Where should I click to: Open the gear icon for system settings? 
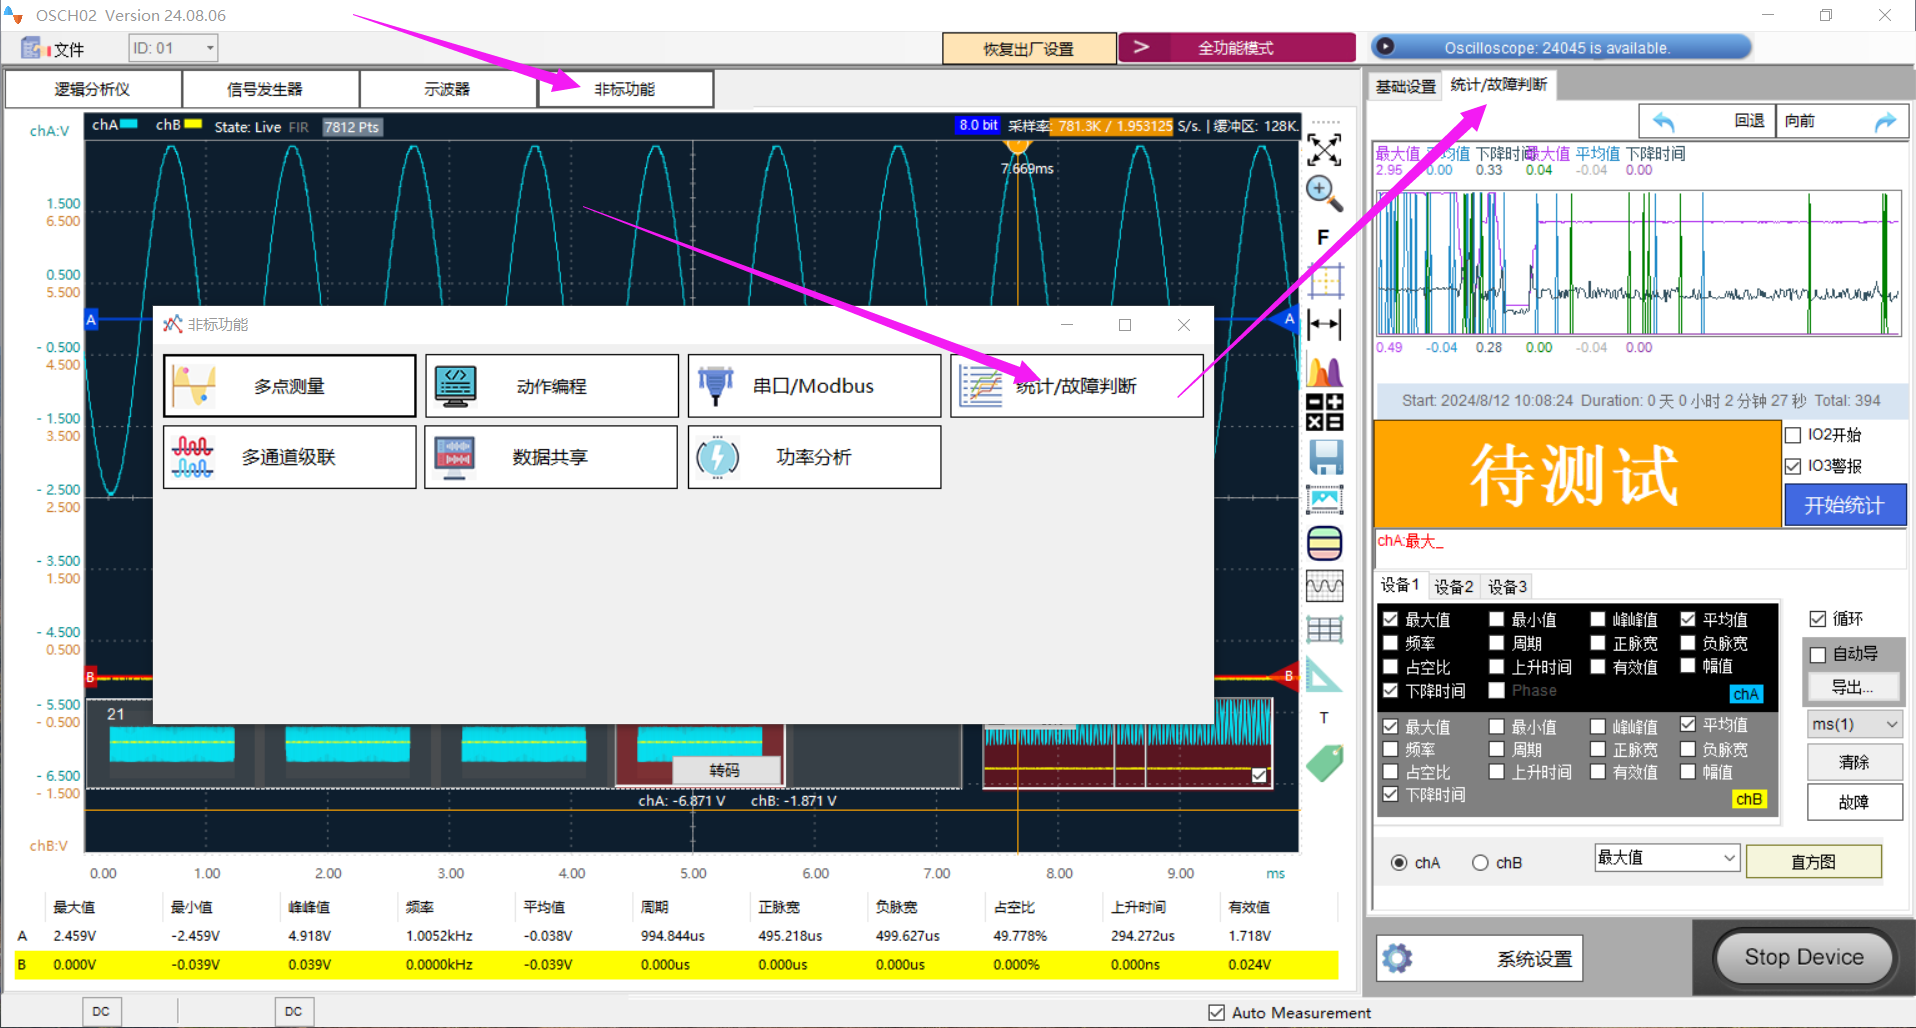tap(1397, 958)
